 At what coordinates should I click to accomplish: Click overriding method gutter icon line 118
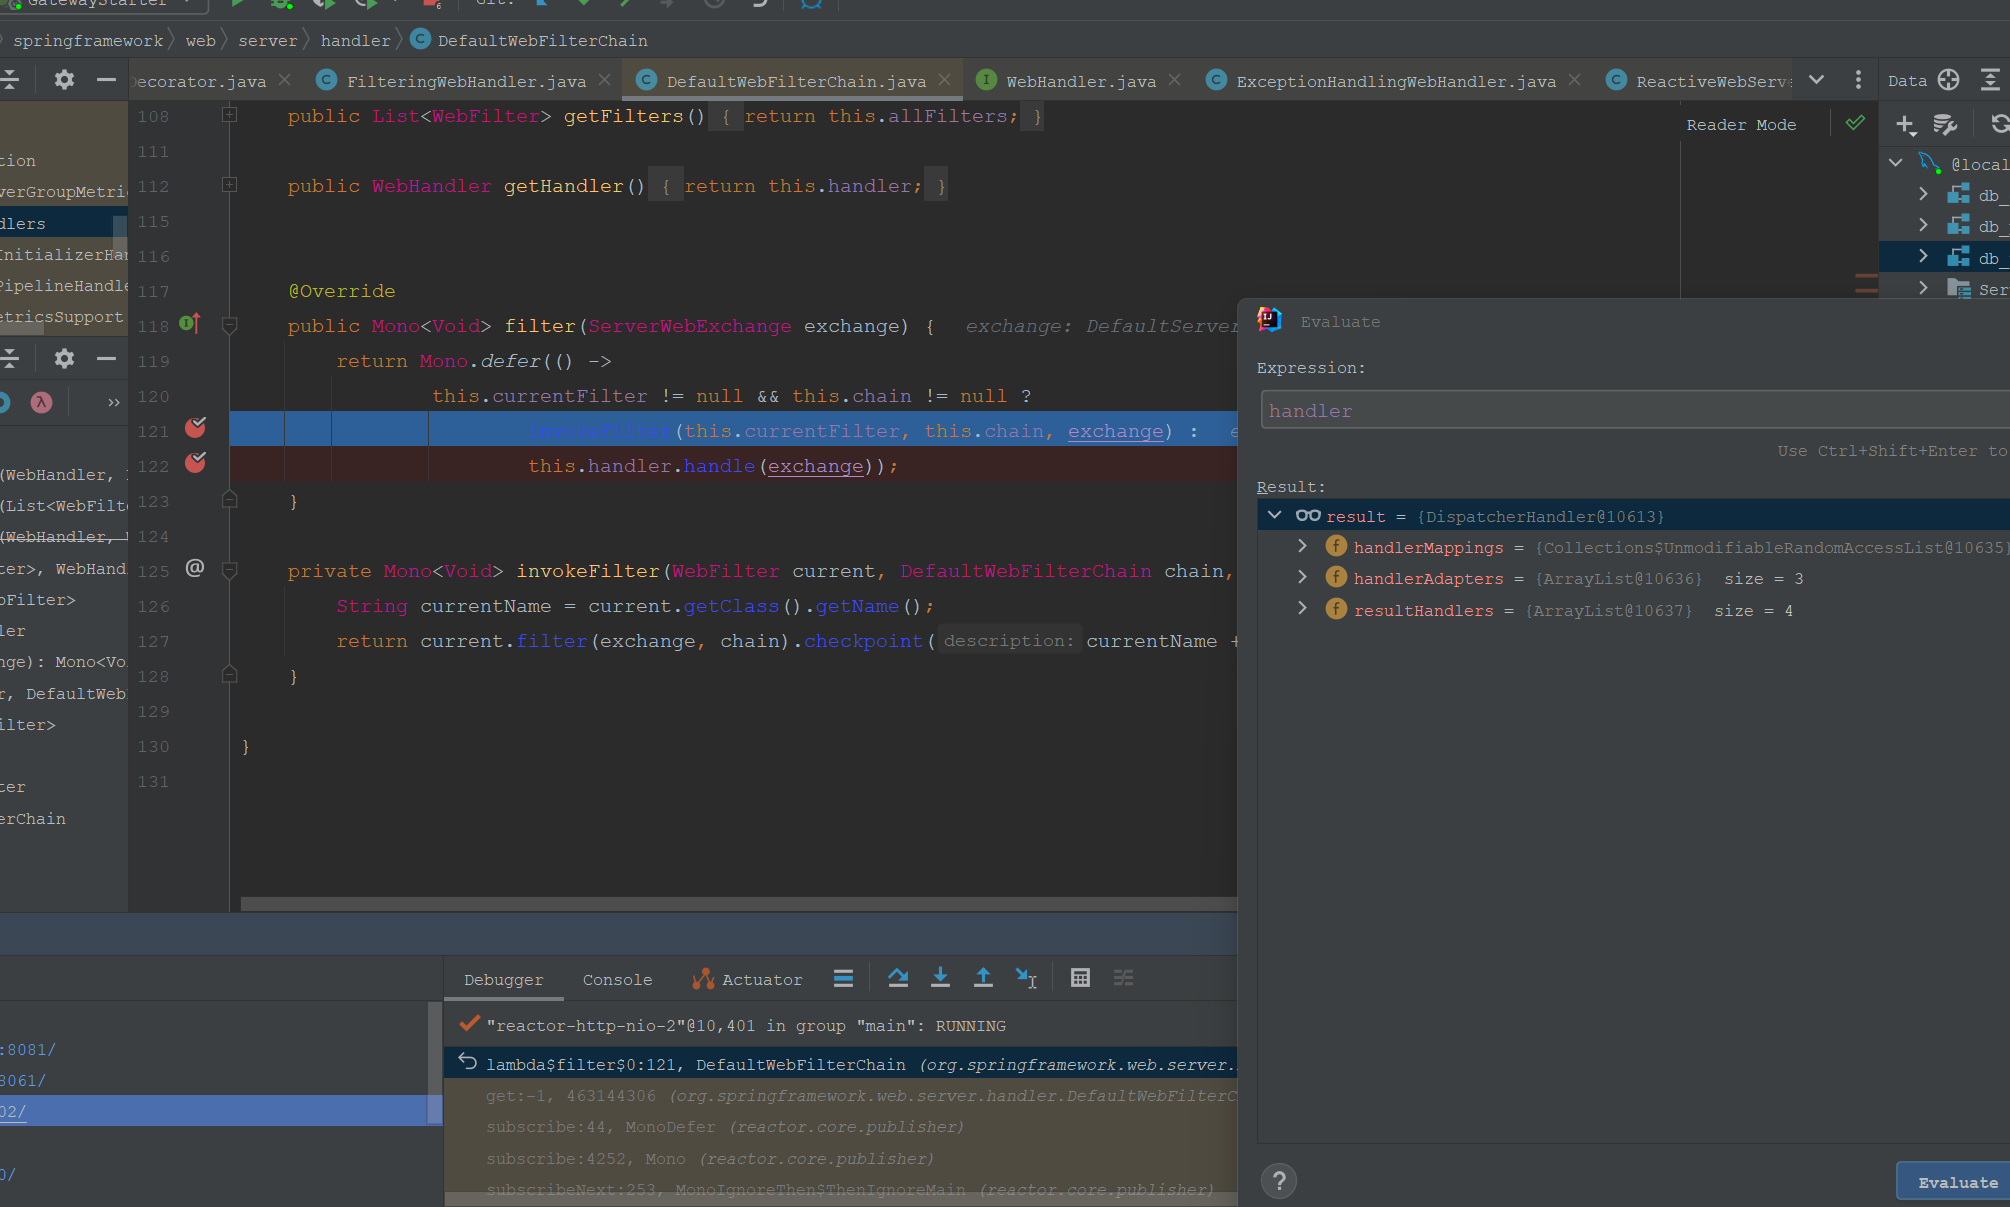click(190, 323)
